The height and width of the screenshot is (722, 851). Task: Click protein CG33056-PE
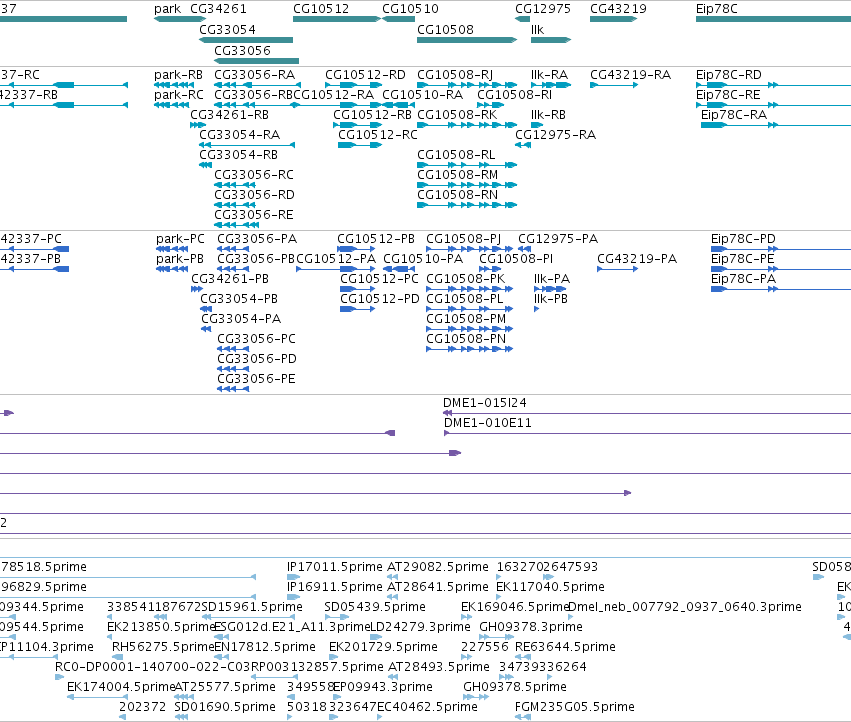256,379
